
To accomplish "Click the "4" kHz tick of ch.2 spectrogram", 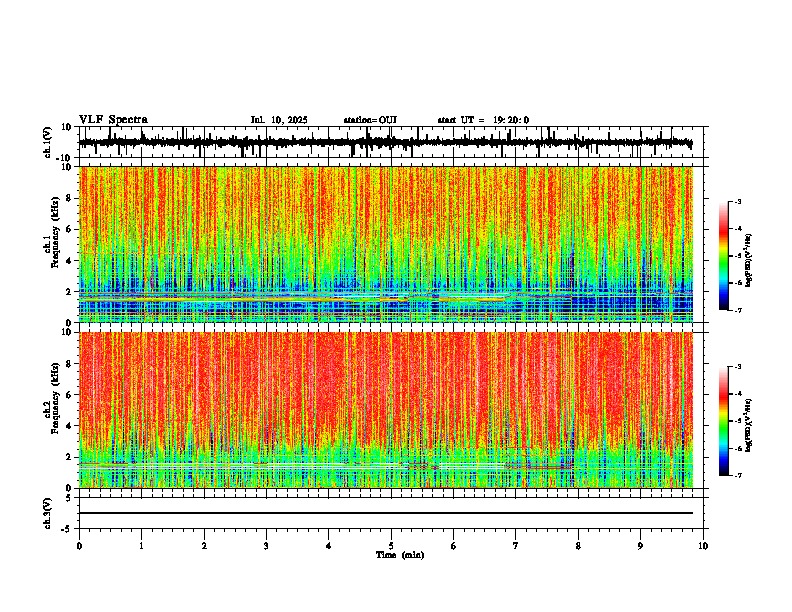I will [x=70, y=426].
